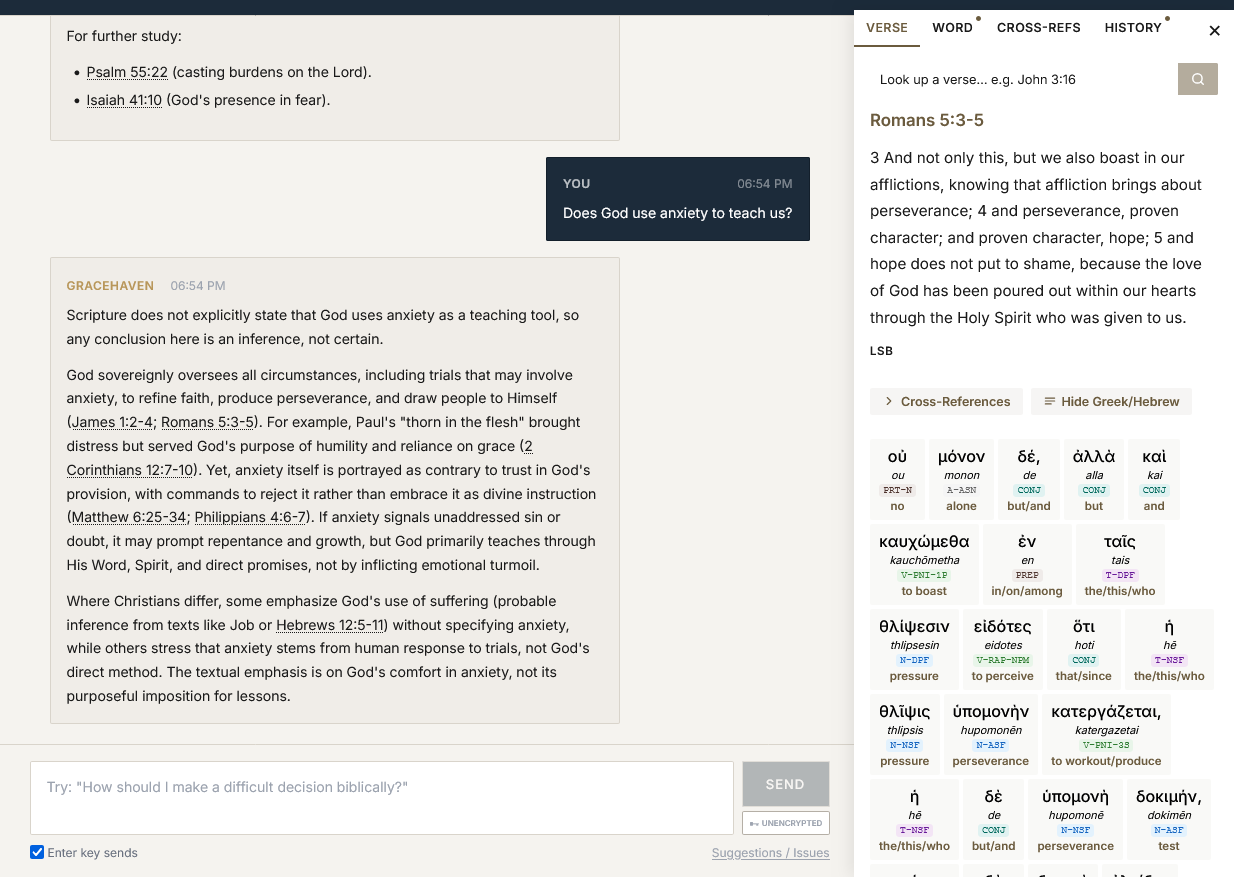Click the verse lookup input field
Screen dimensions: 1234x877
[x=1022, y=79]
